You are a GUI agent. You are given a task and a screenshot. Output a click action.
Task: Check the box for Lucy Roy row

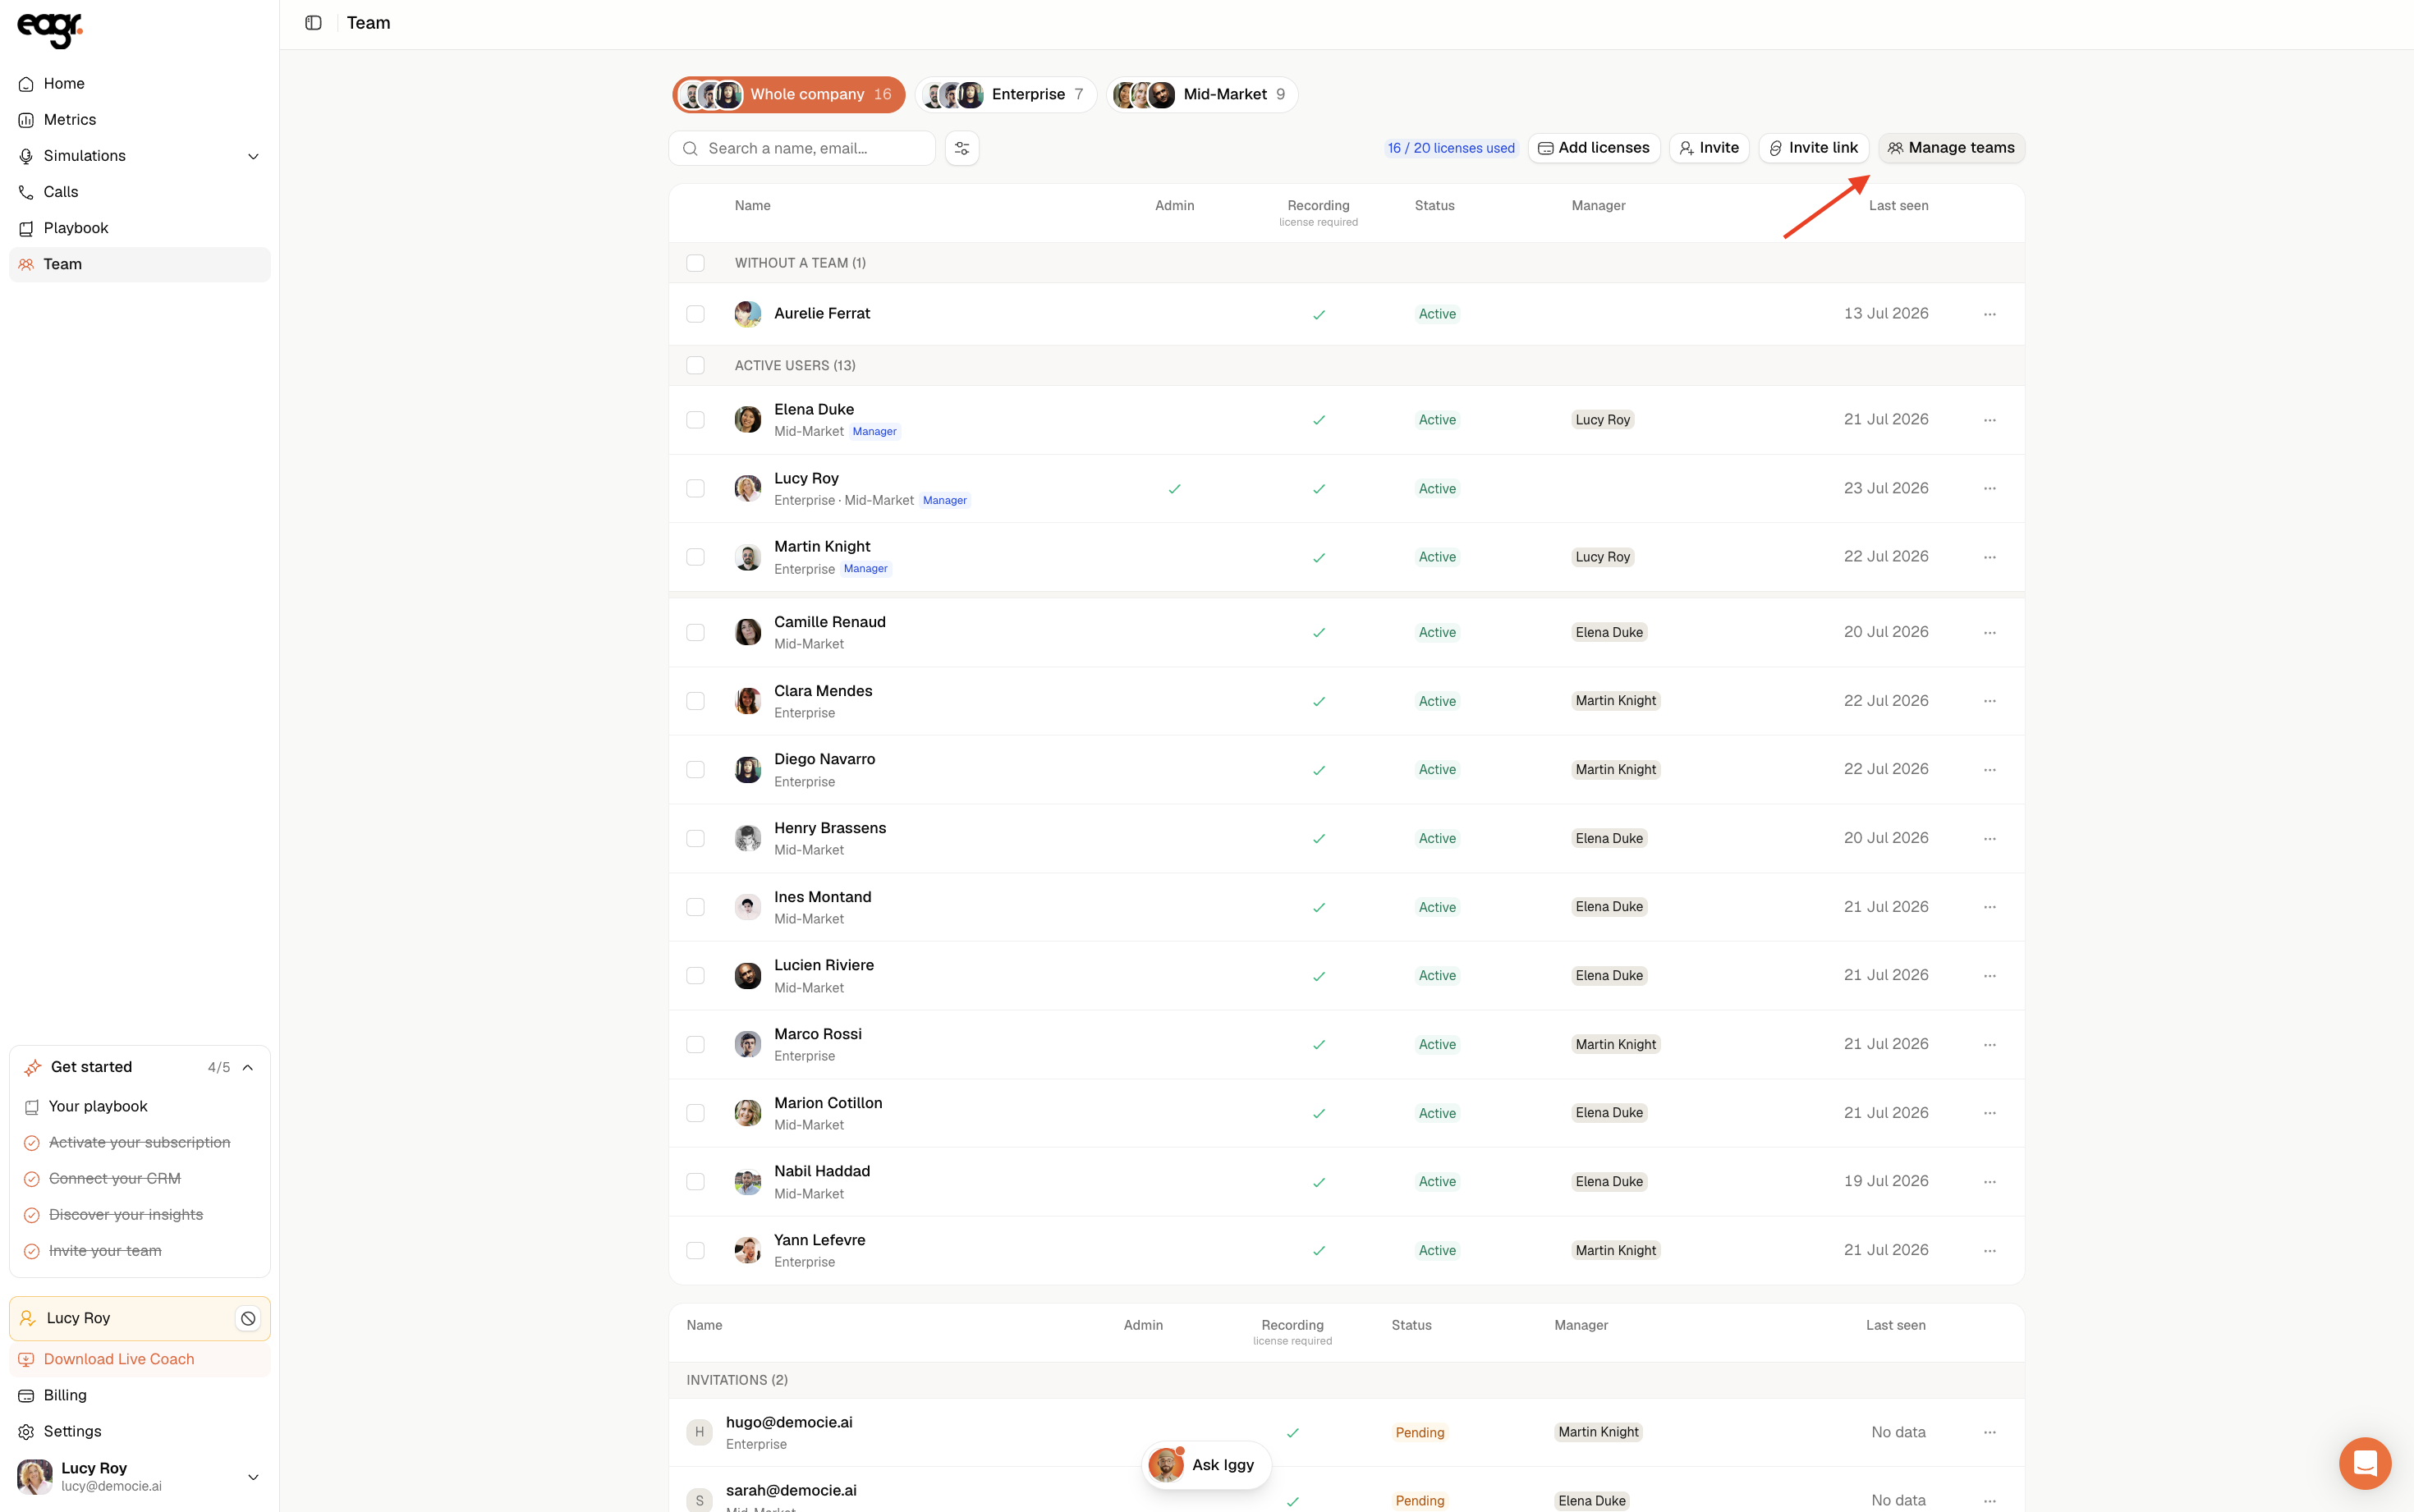click(695, 489)
